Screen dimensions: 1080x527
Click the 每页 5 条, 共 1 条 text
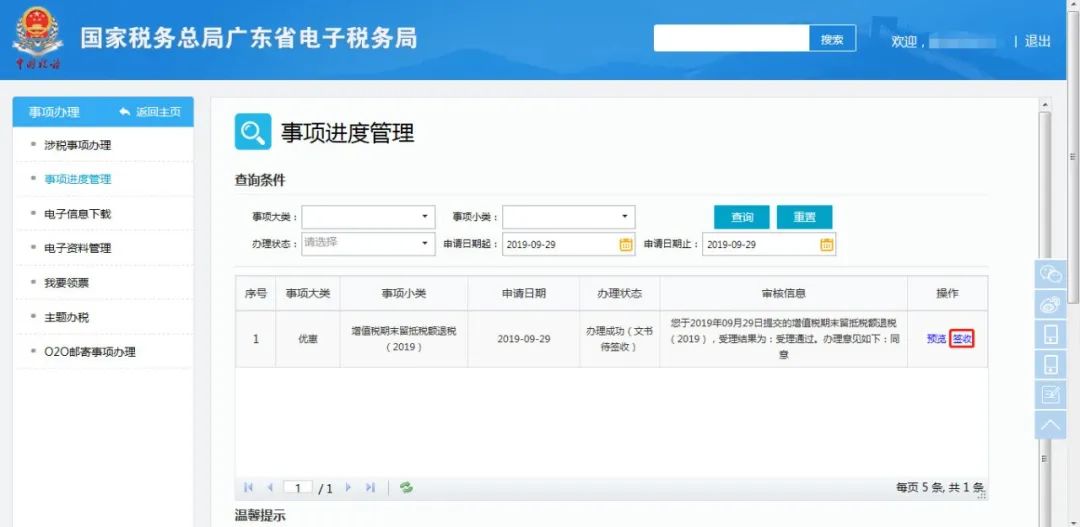[940, 488]
